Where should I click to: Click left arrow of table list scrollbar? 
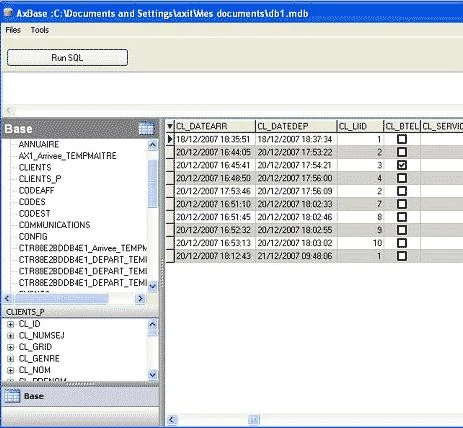[x=8, y=298]
